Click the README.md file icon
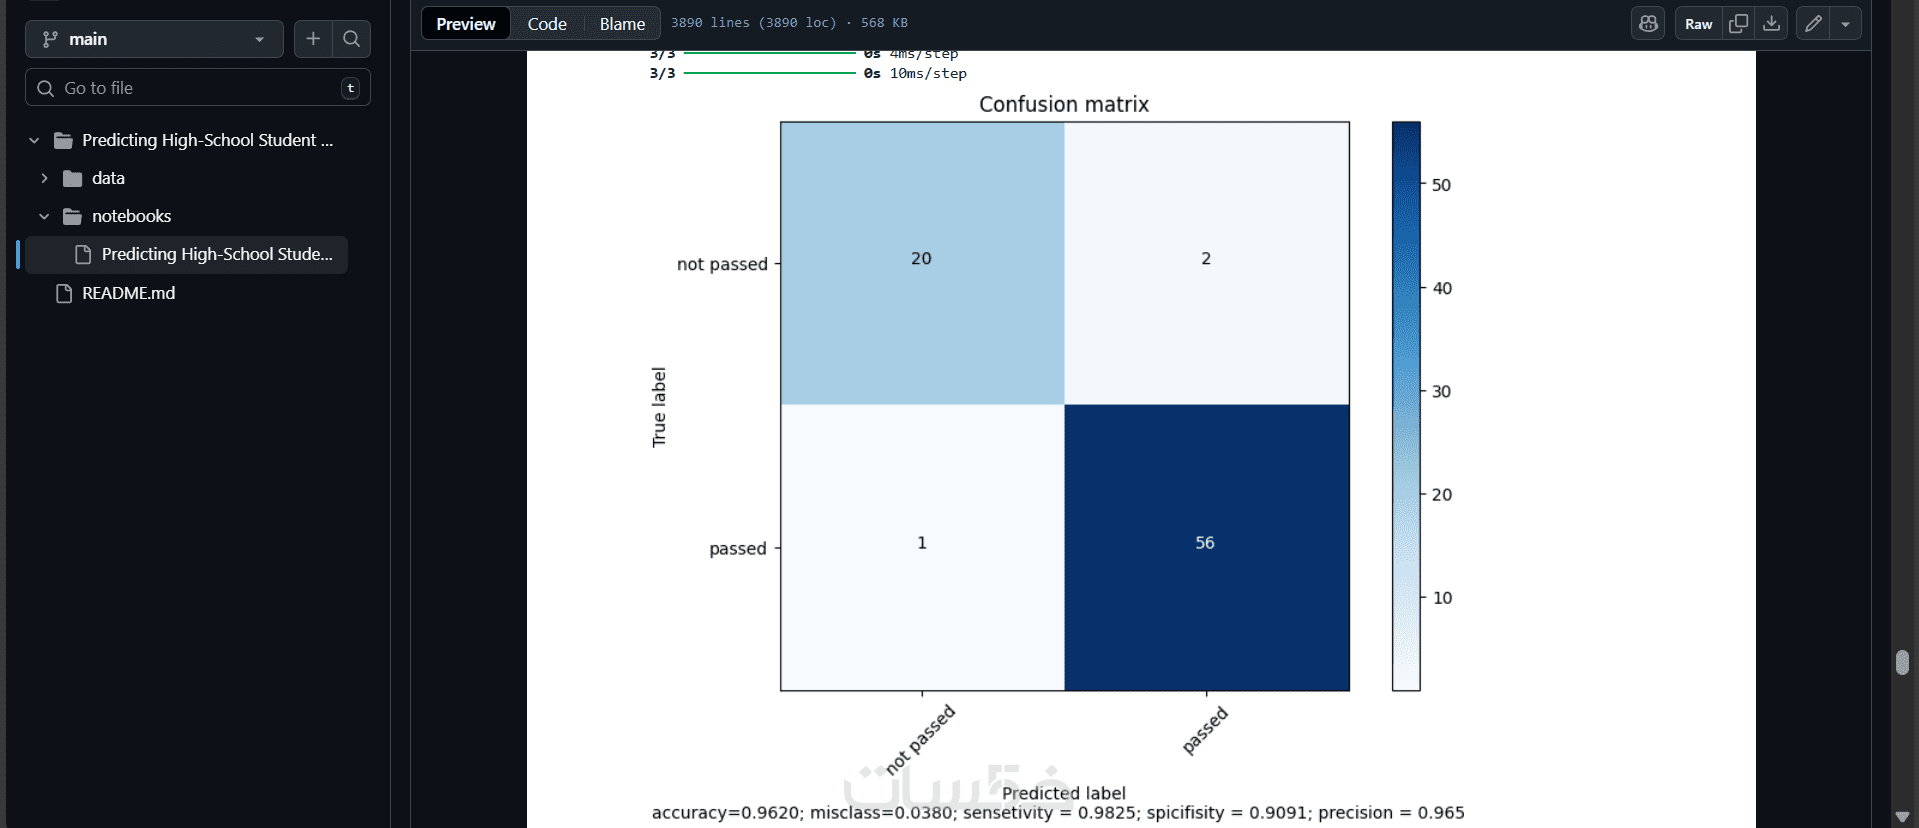 64,293
